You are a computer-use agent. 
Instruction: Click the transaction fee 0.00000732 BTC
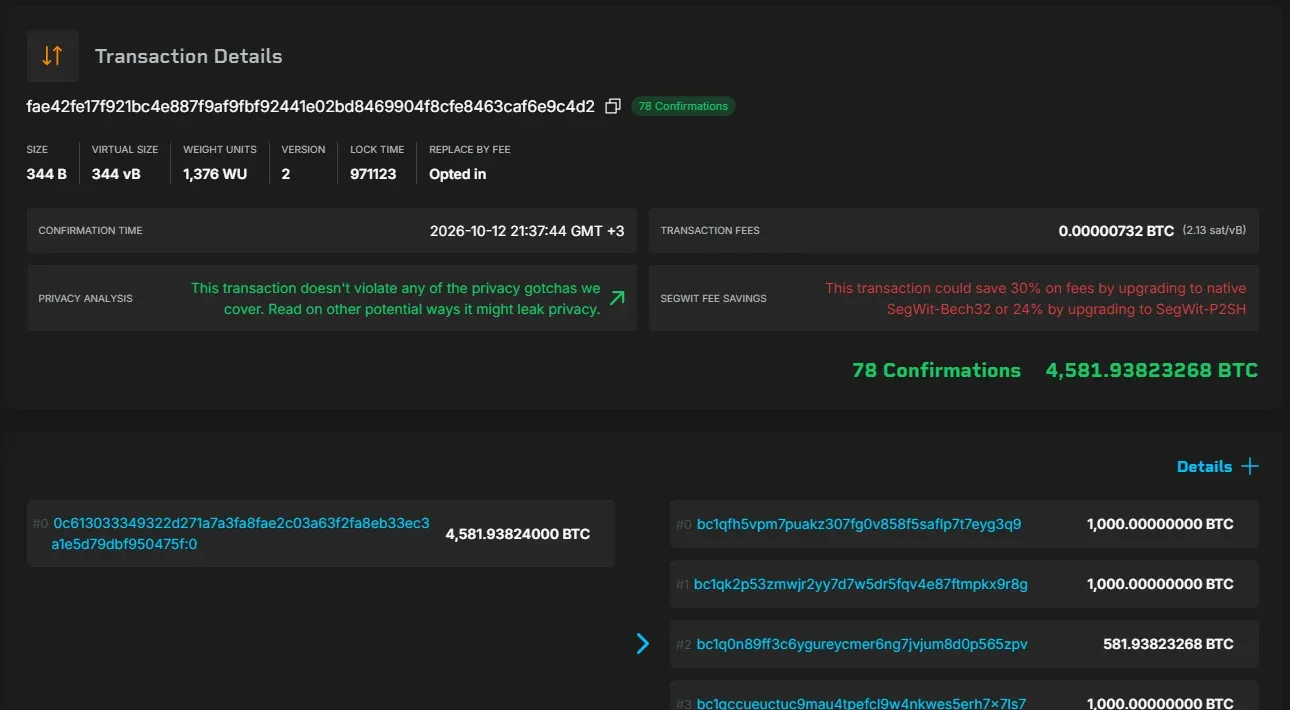click(1116, 231)
